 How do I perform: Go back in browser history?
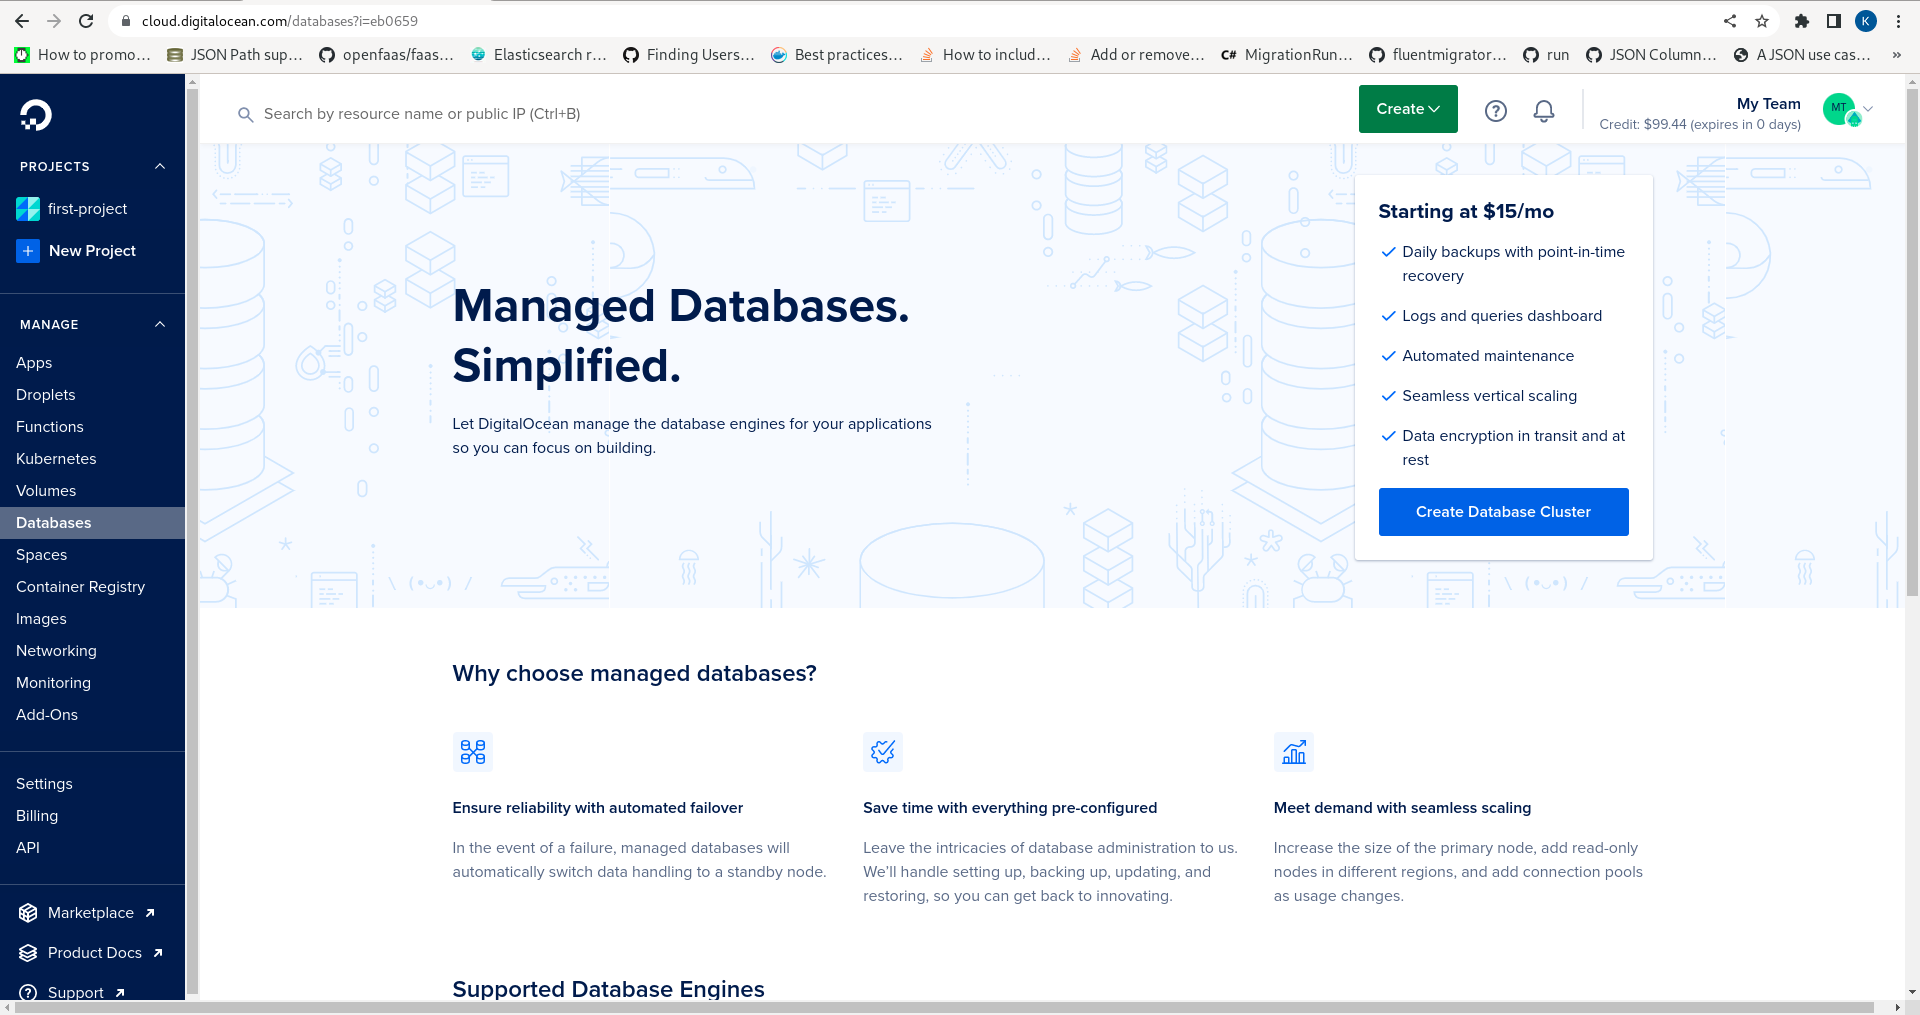pos(22,21)
